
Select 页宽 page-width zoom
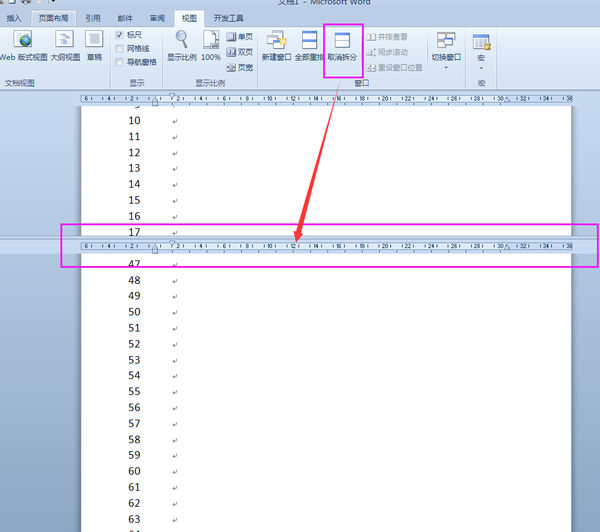(240, 68)
